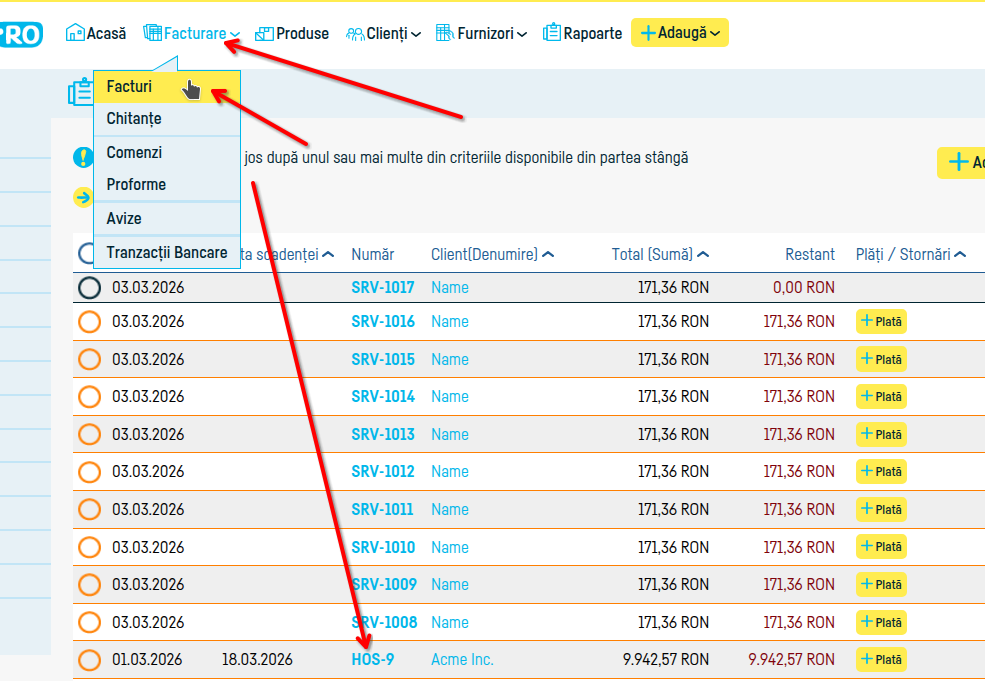Select the HOS-9 invoice row checkbox
The image size is (985, 681).
point(90,660)
